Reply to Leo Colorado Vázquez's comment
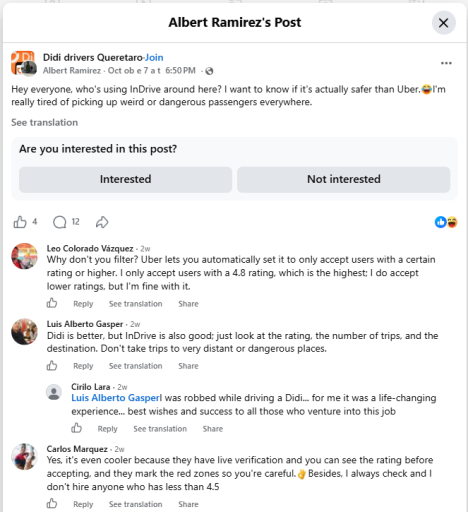Screen dimensions: 468x512 tap(83, 304)
